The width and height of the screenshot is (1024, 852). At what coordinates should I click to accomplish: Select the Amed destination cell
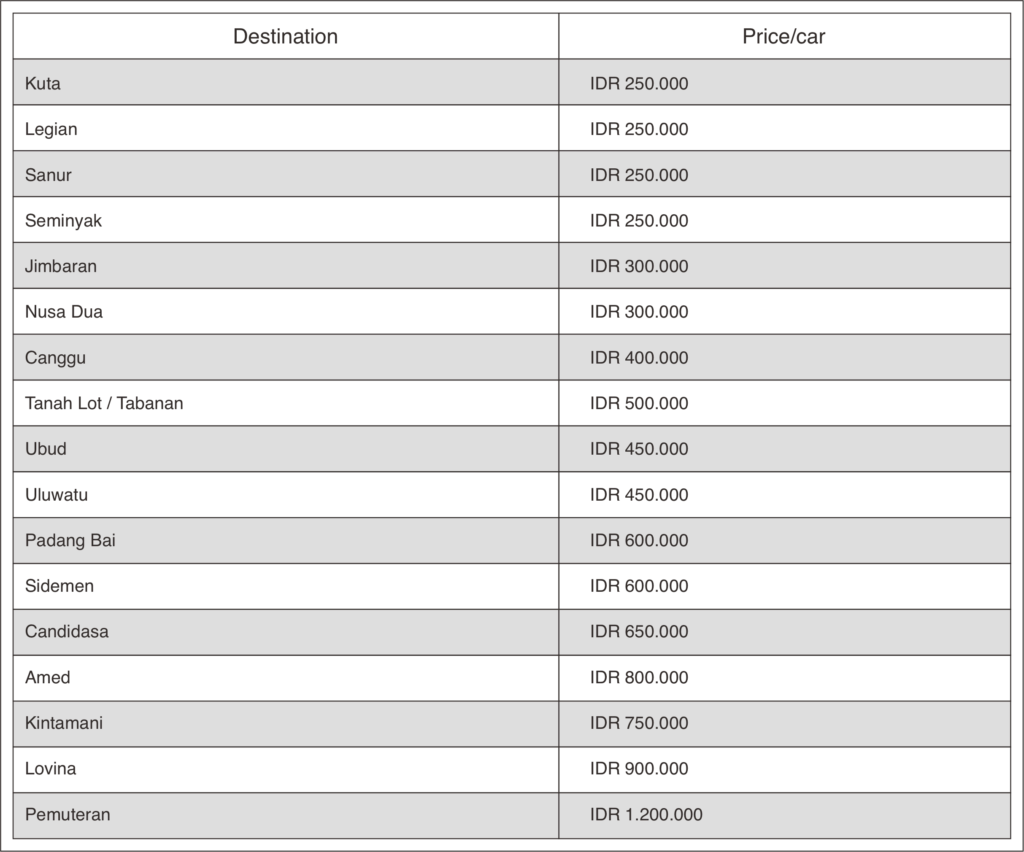point(48,678)
